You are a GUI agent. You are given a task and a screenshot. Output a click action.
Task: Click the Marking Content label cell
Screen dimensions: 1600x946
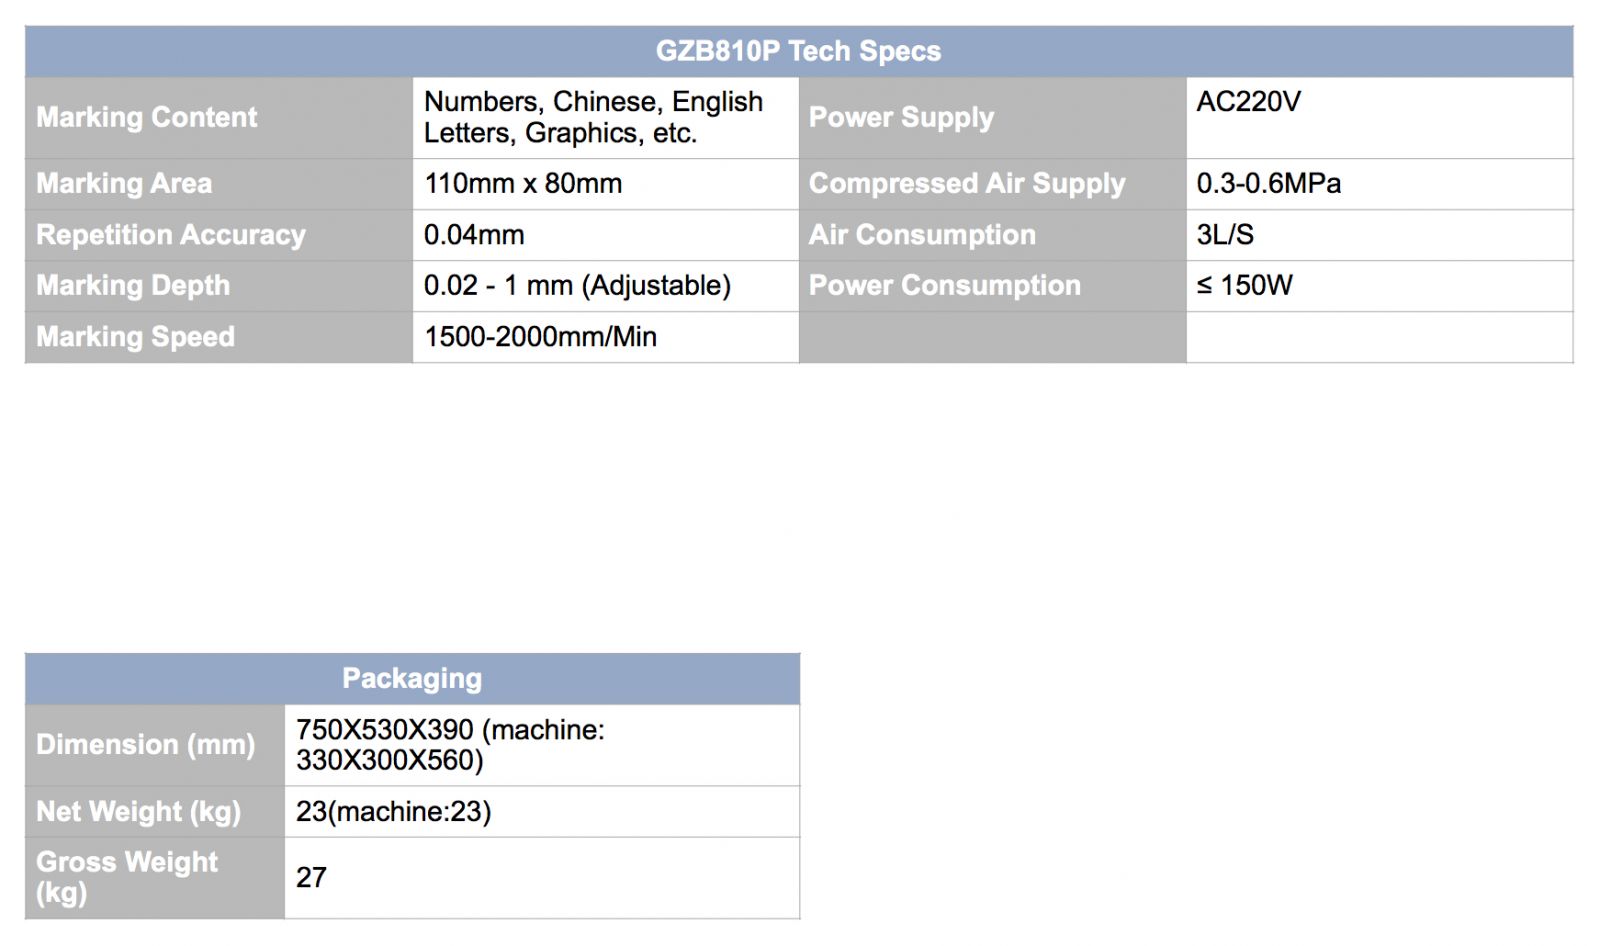pyautogui.click(x=147, y=117)
